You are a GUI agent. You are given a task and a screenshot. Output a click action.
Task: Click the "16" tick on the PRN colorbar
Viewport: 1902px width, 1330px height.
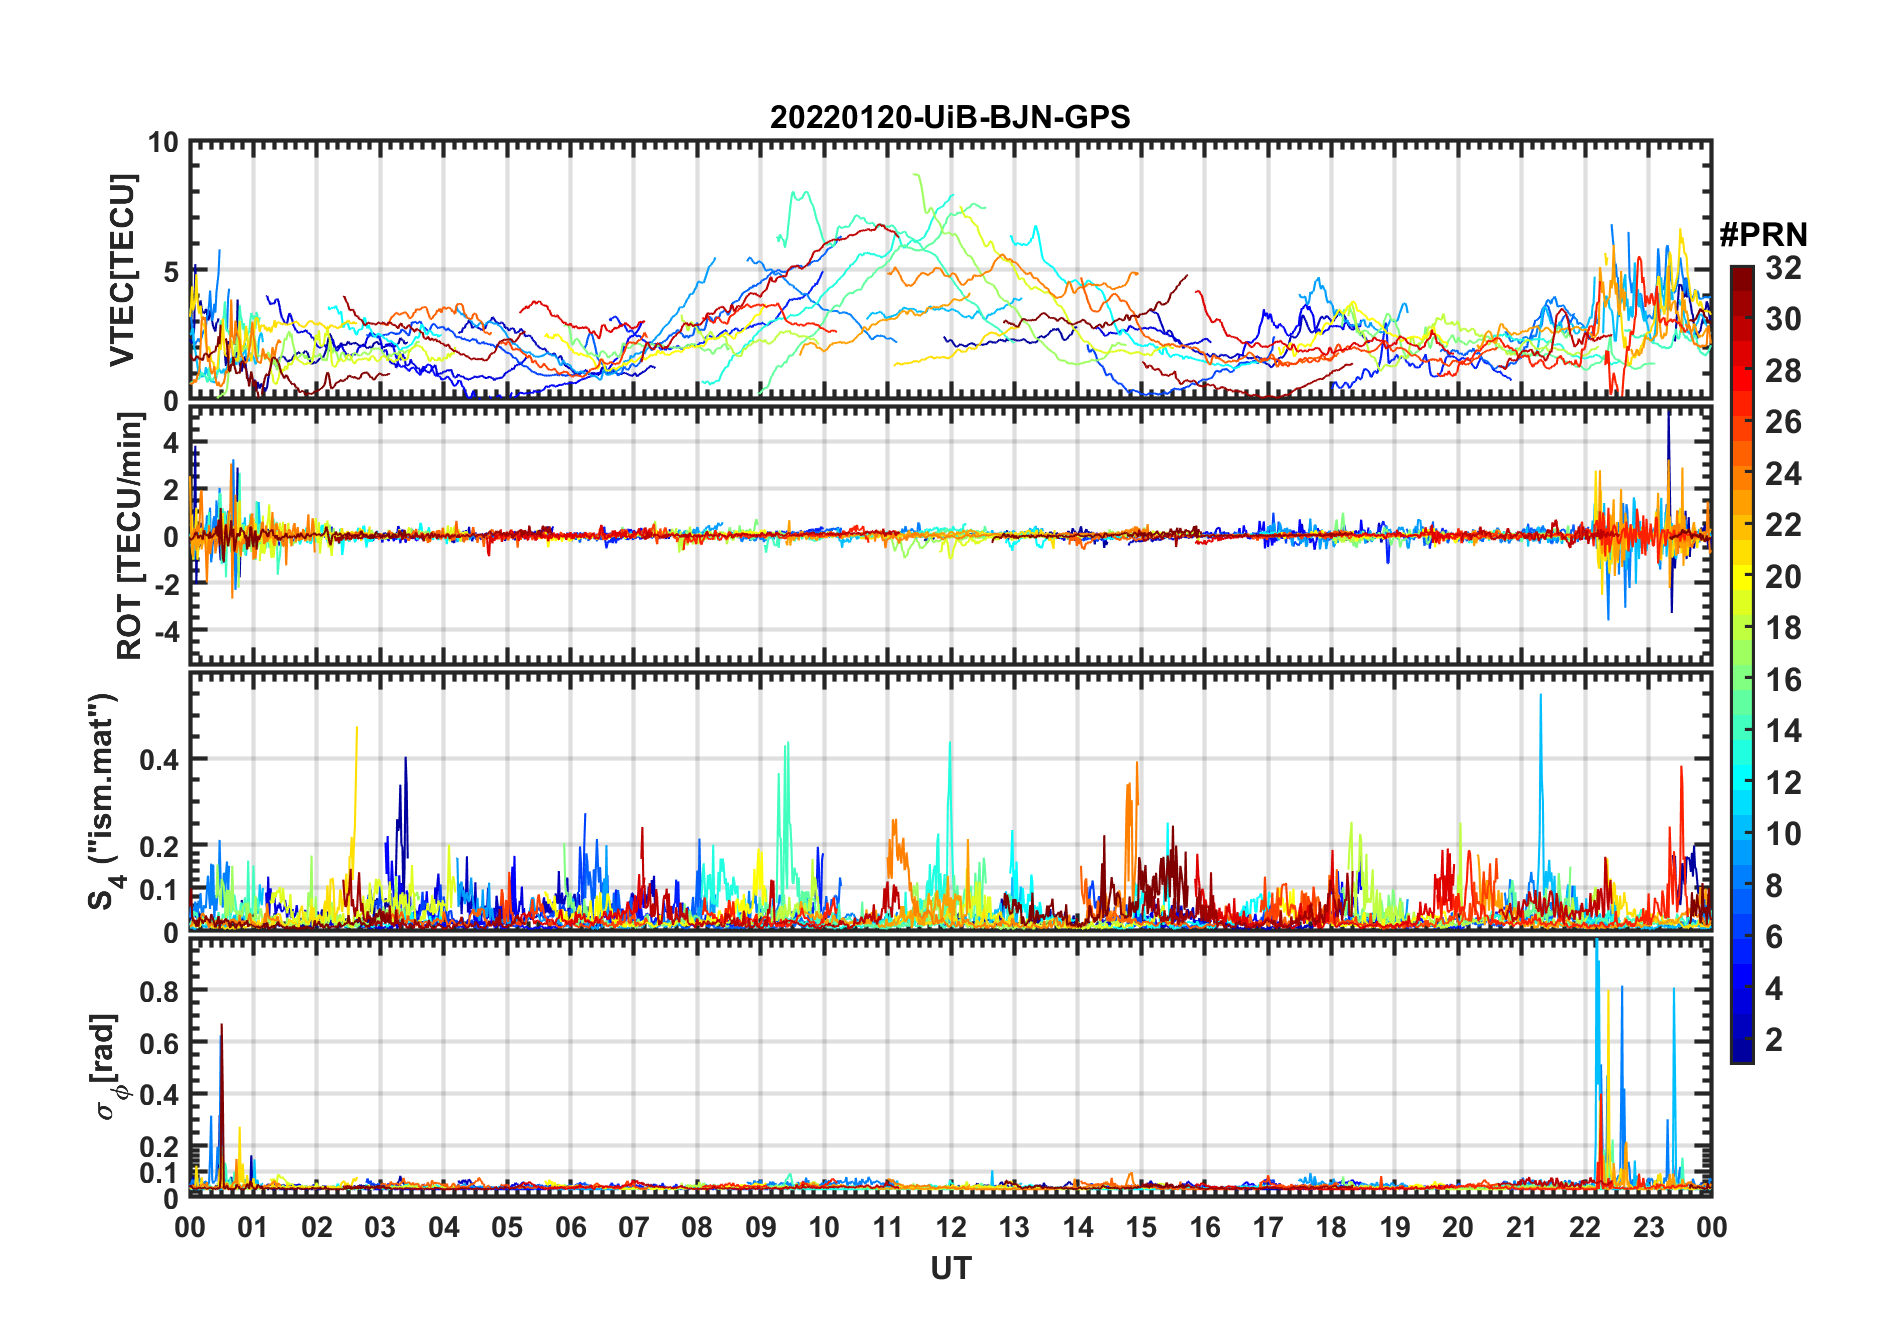click(1783, 680)
